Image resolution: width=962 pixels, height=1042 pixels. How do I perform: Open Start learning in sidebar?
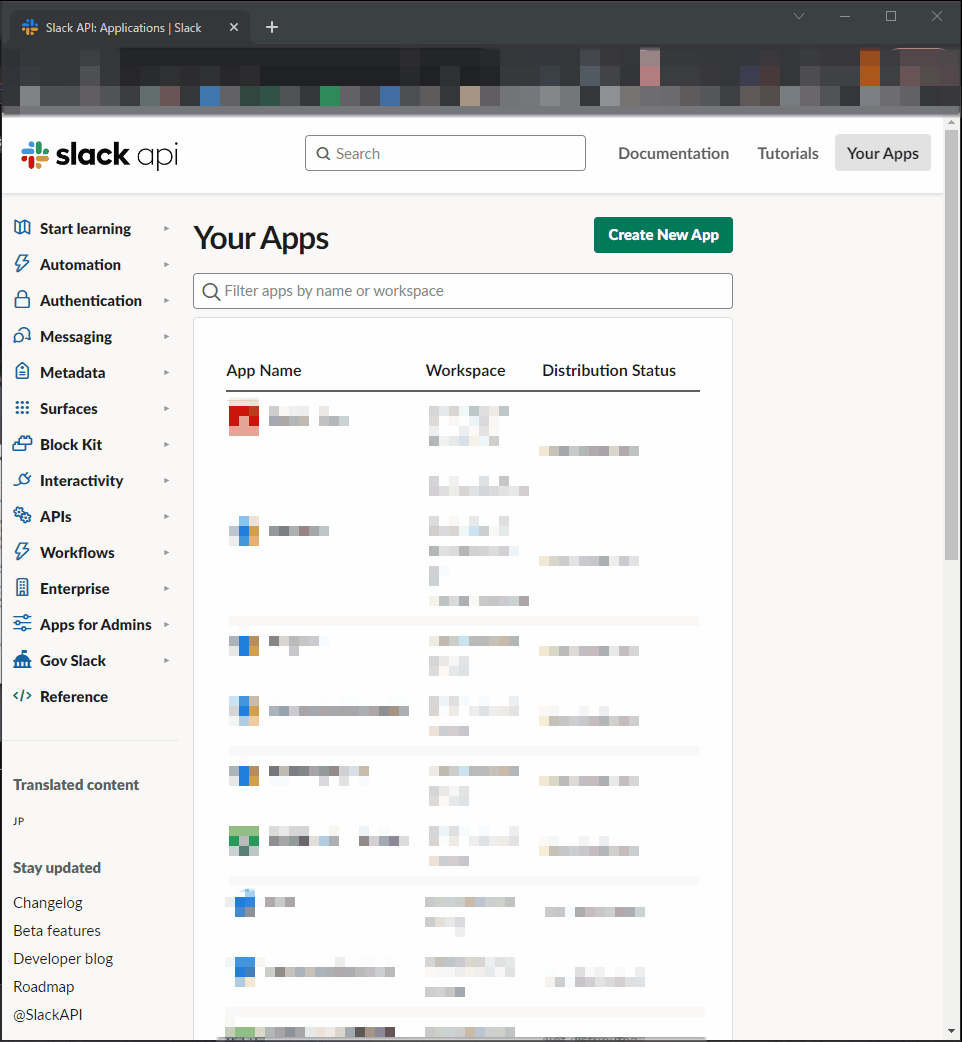tap(85, 229)
